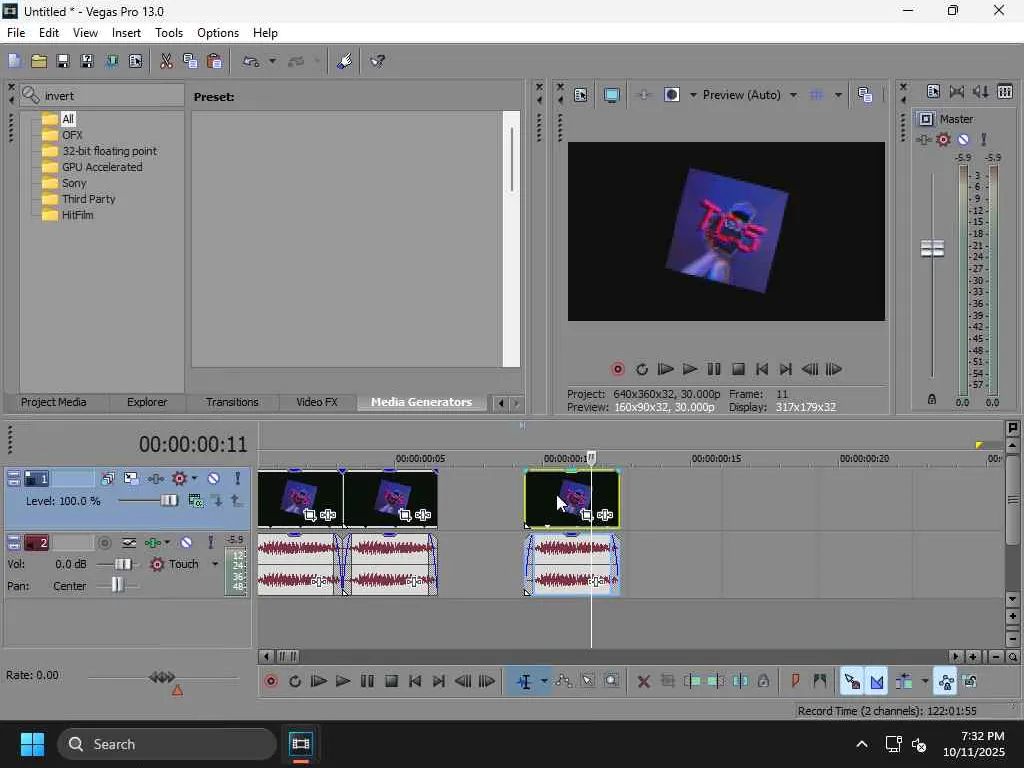Toggle Enable Snapping in timeline toolbar

(852, 682)
